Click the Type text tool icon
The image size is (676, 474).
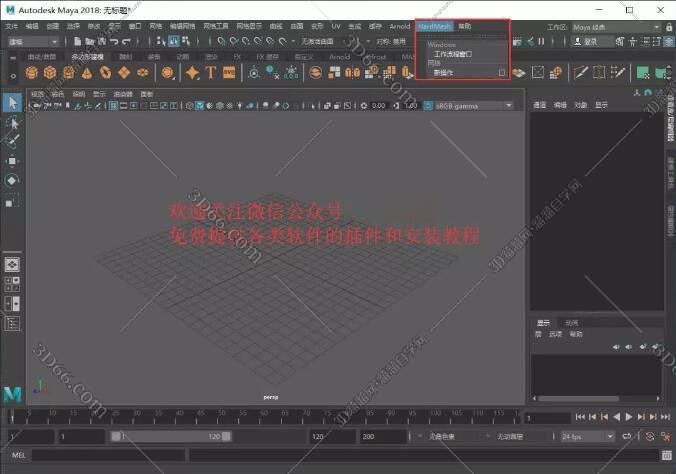click(x=210, y=72)
